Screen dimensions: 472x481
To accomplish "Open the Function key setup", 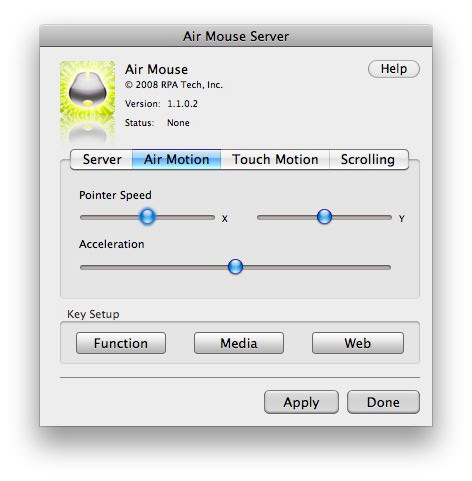I will point(121,343).
